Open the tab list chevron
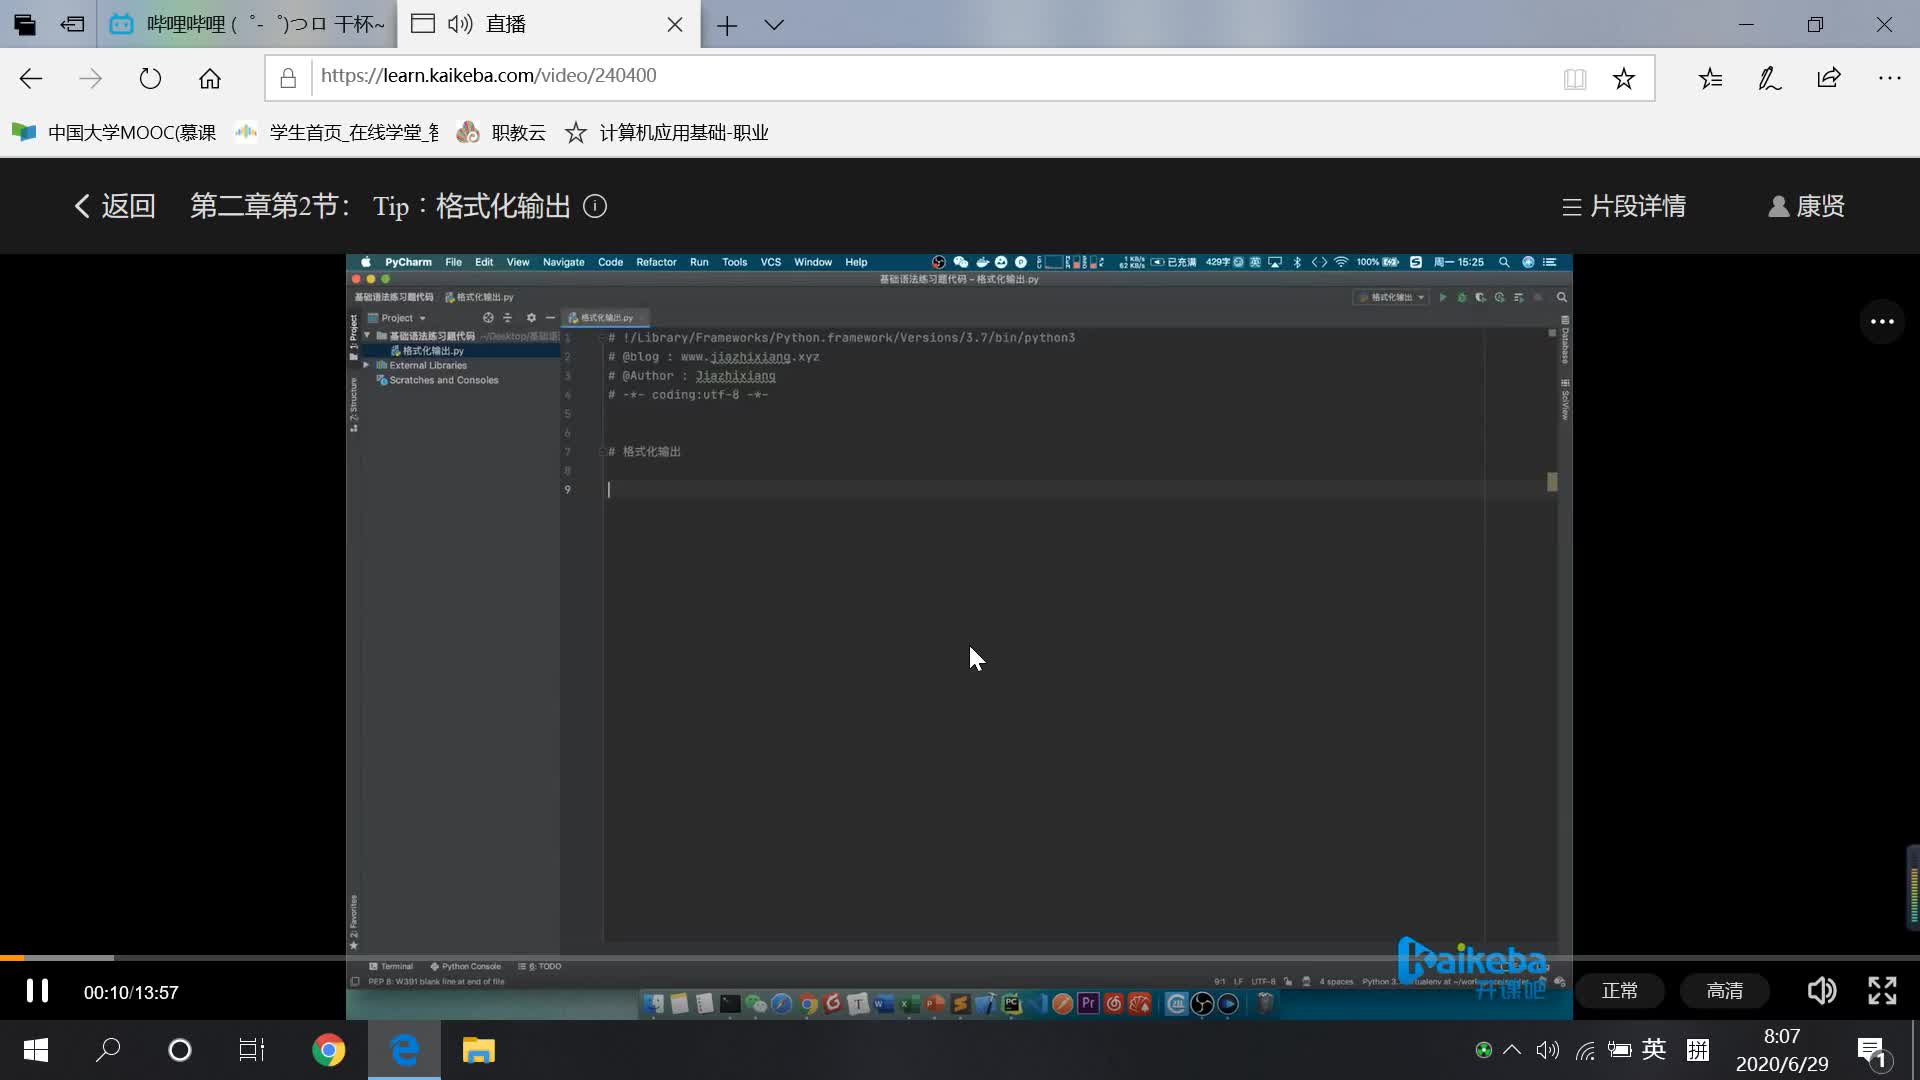Viewport: 1920px width, 1080px height. (774, 25)
